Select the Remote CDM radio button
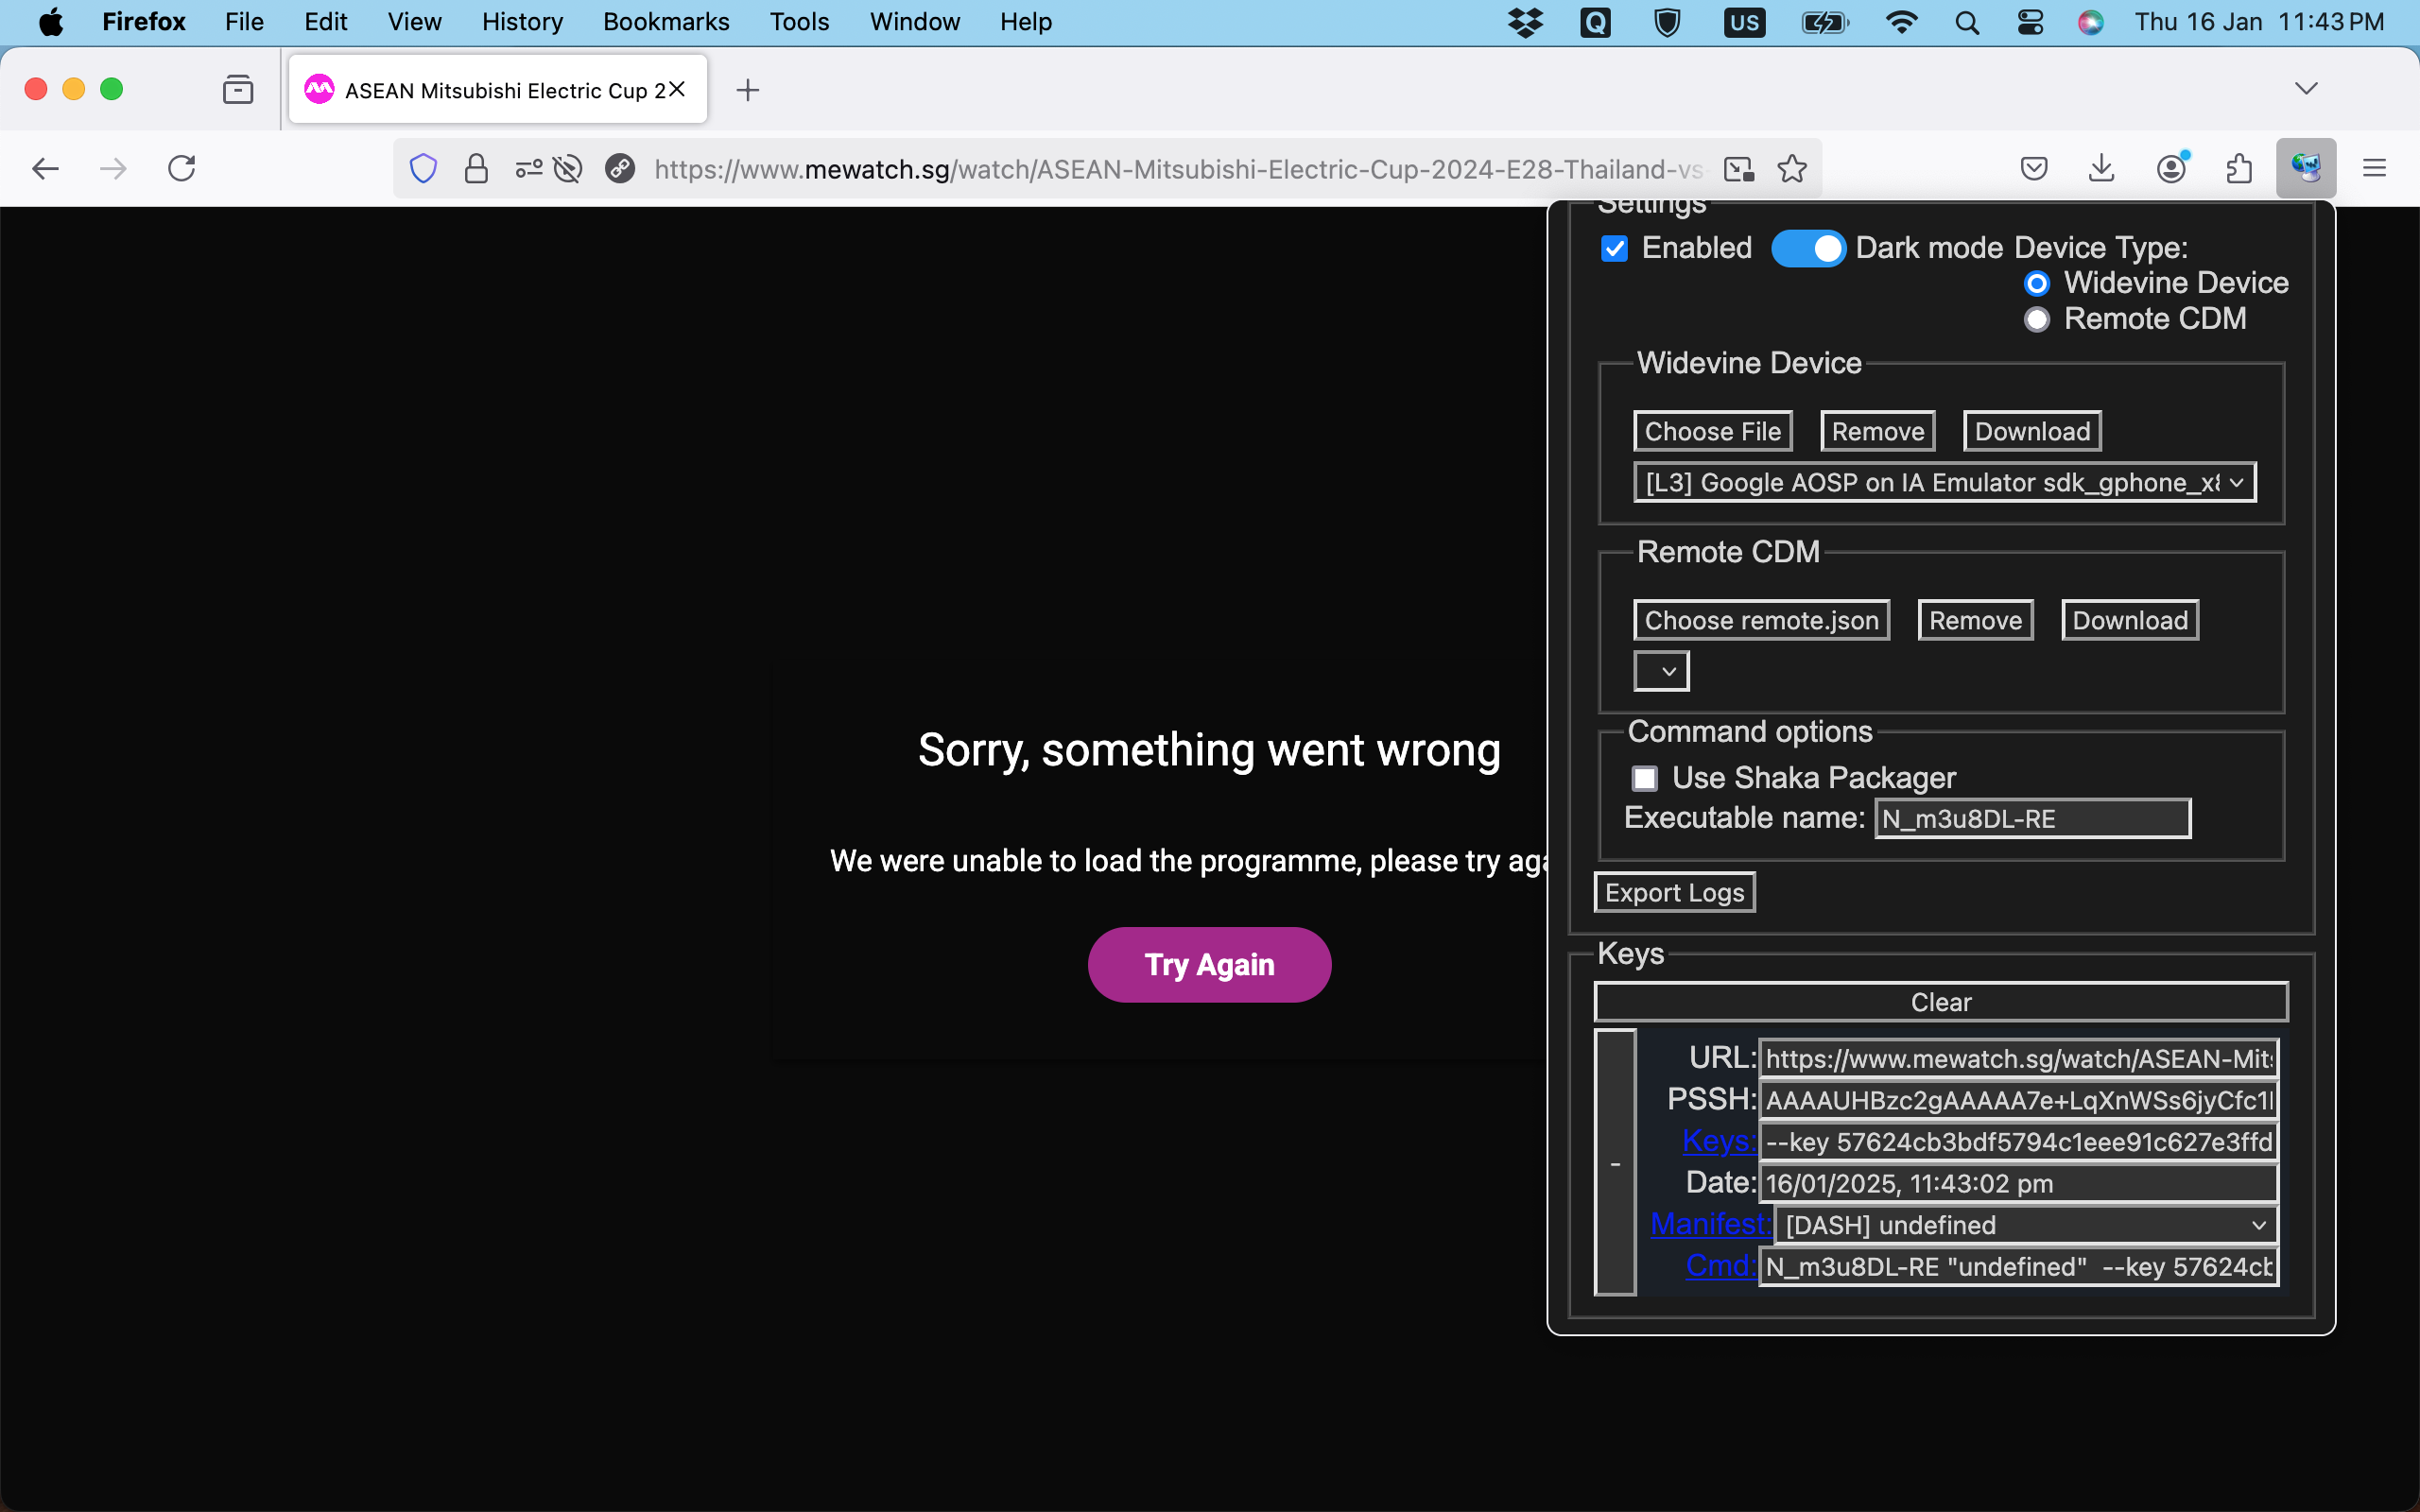This screenshot has height=1512, width=2420. (x=2037, y=319)
